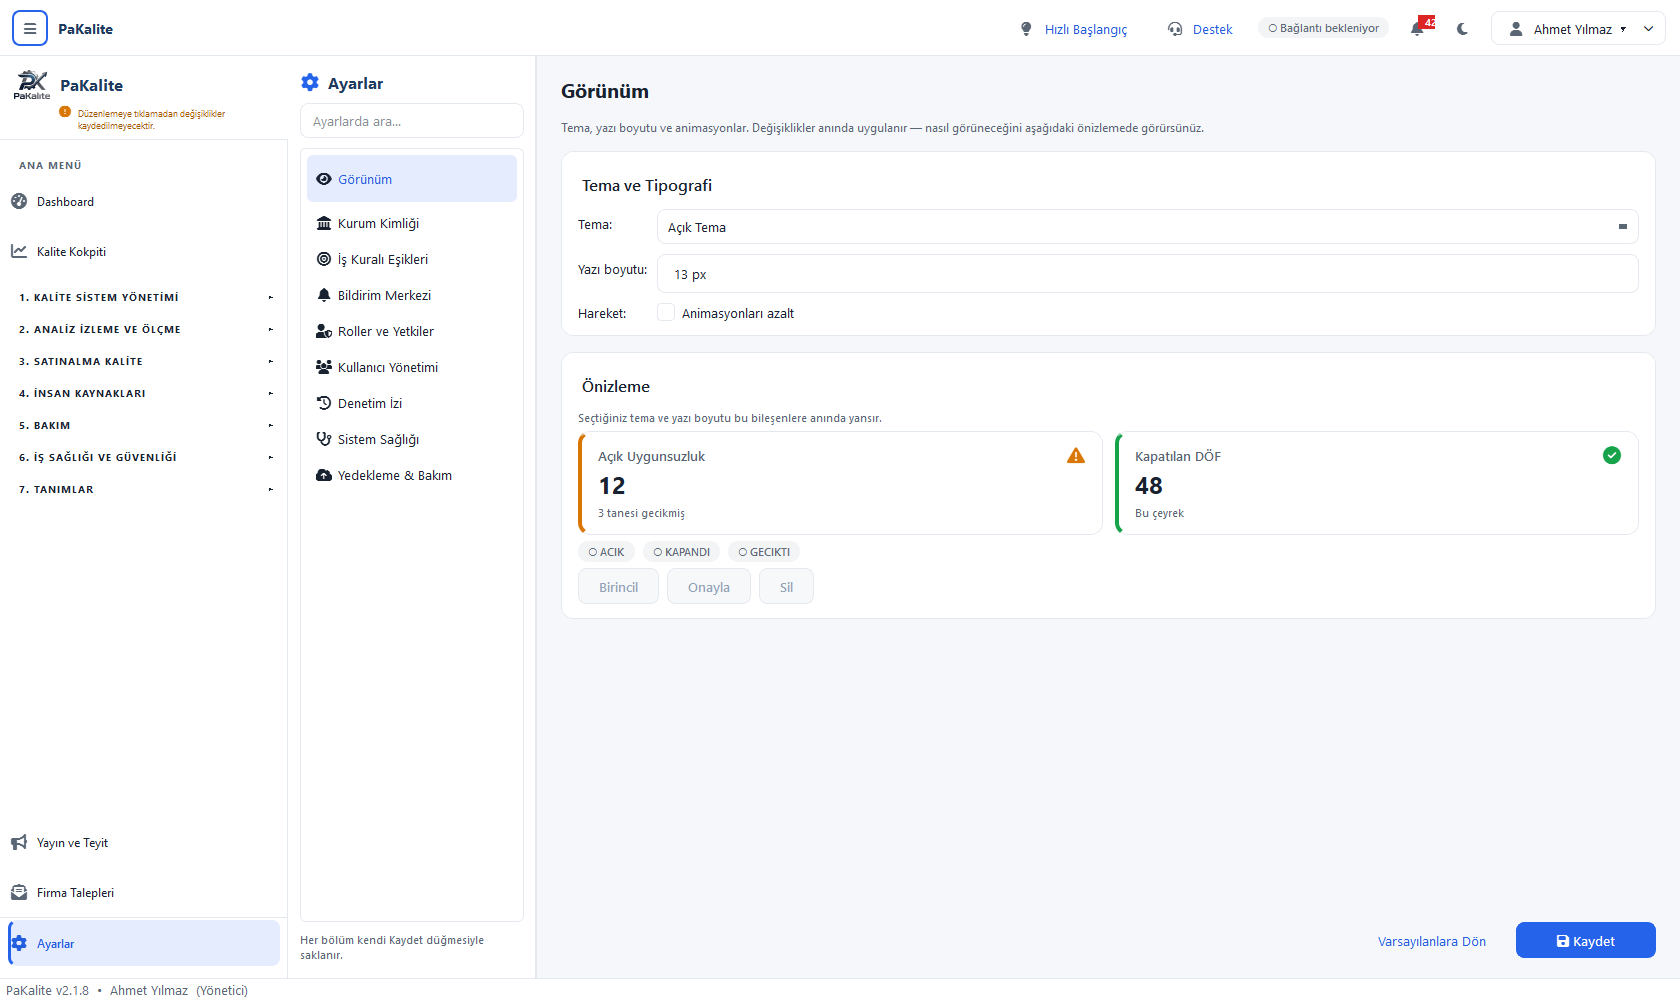Click the Bildirim Merkezi bell icon

point(324,295)
